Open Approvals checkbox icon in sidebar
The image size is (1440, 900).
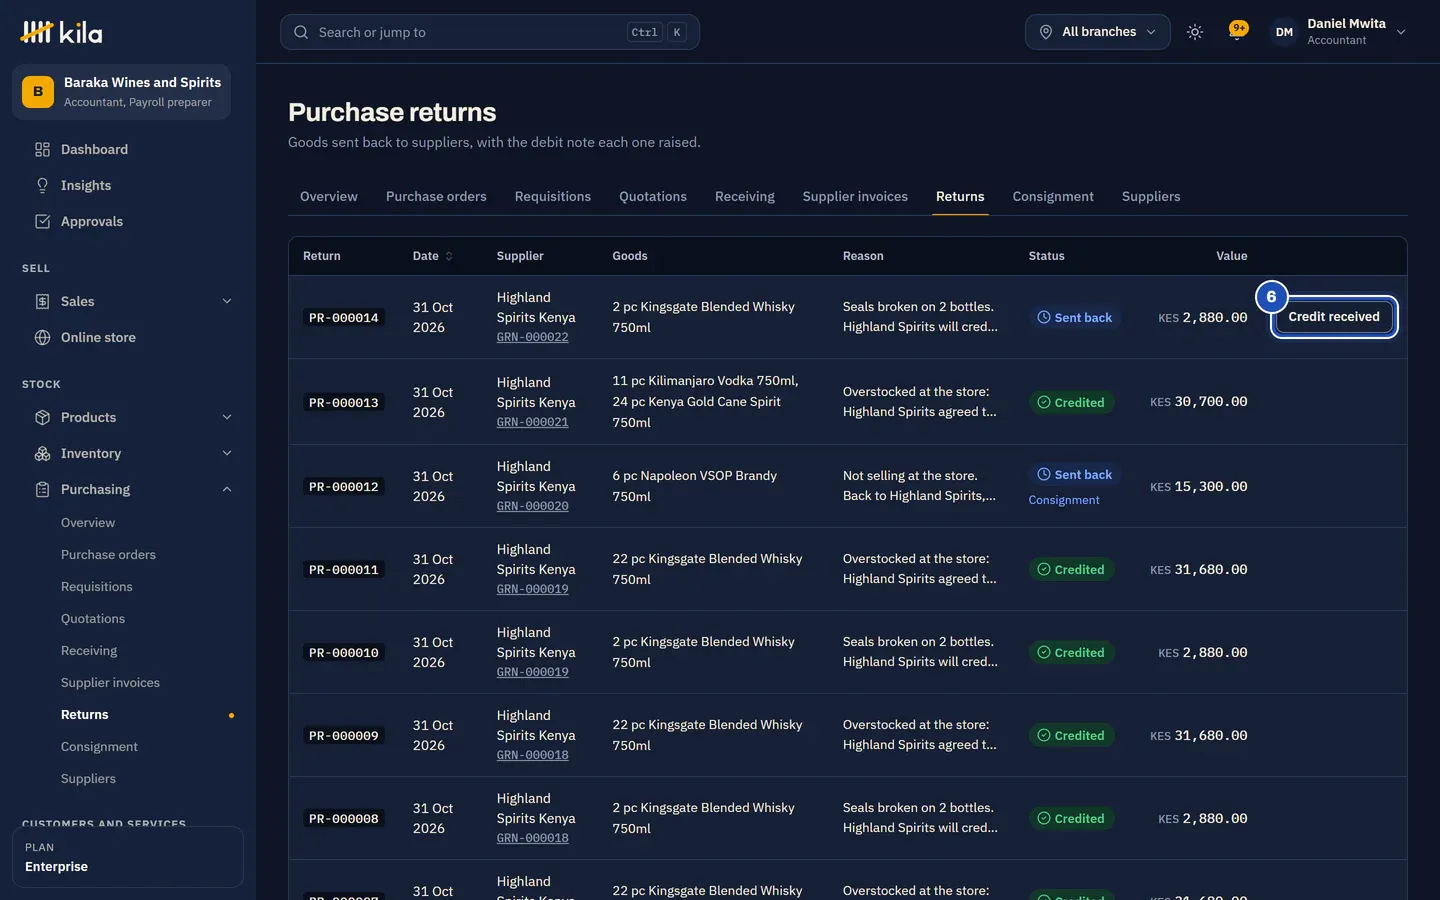point(42,221)
